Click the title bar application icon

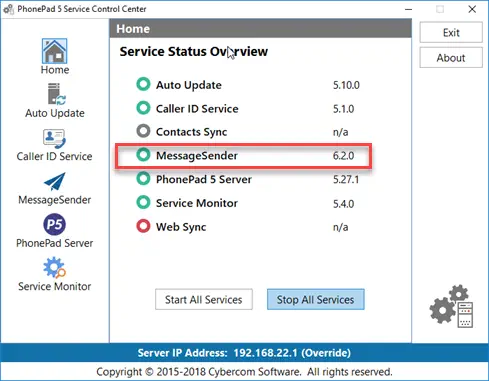click(x=8, y=9)
